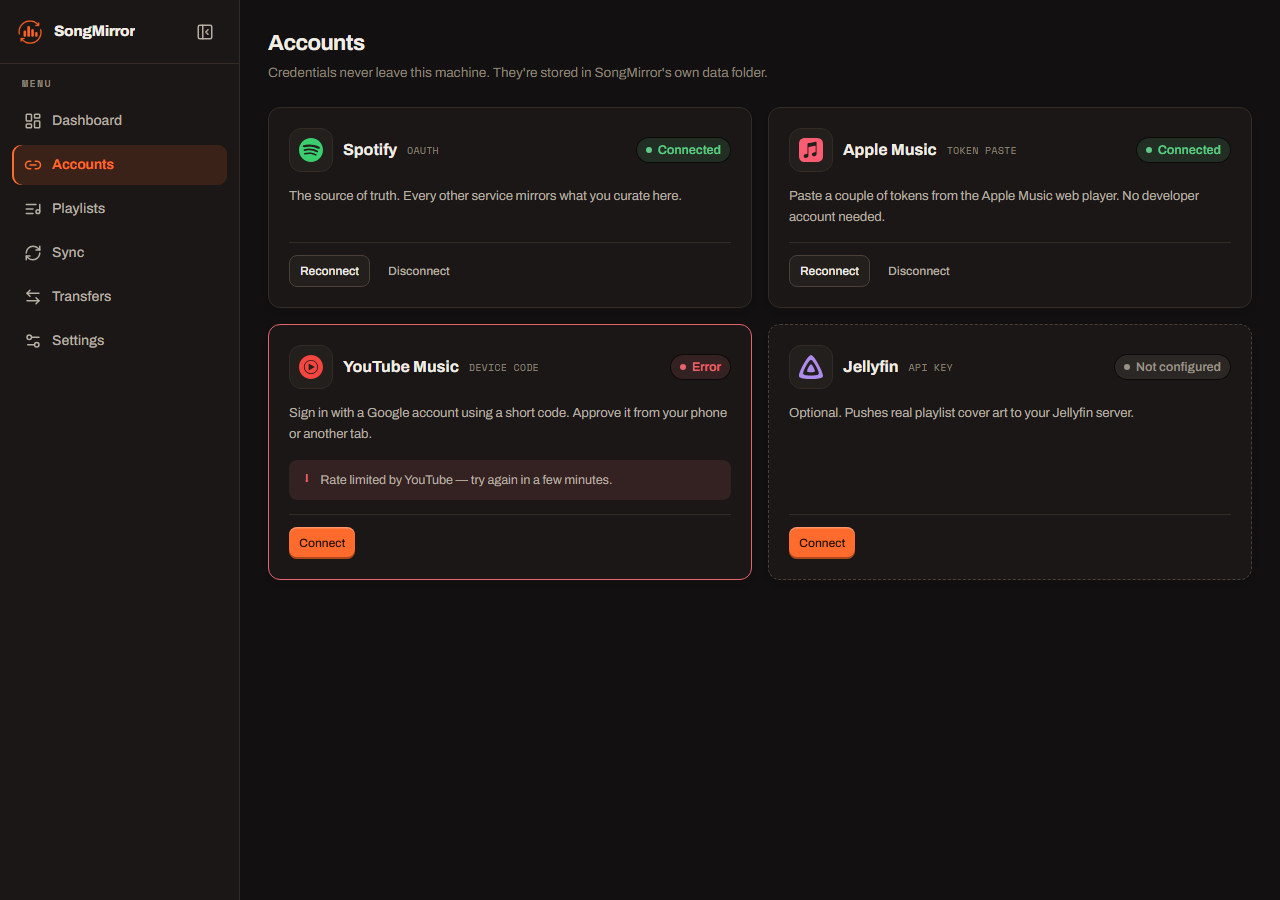1280x900 pixels.
Task: Connect the YouTube Music account
Action: click(x=322, y=543)
